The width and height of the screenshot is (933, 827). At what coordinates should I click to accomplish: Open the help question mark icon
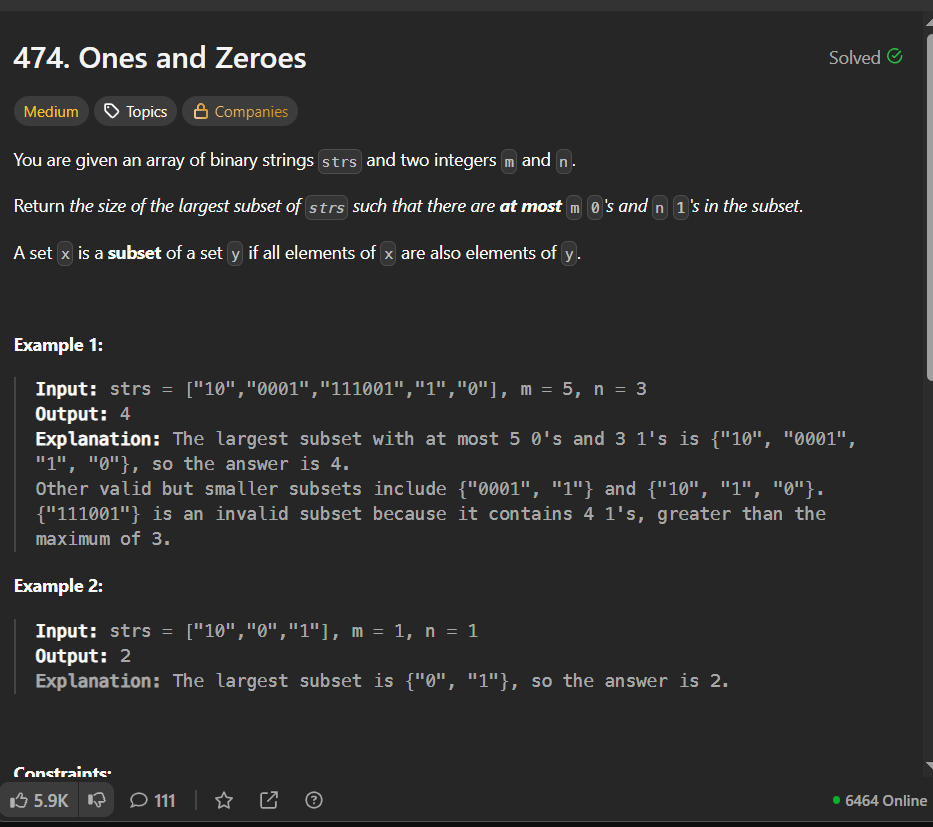(x=314, y=800)
